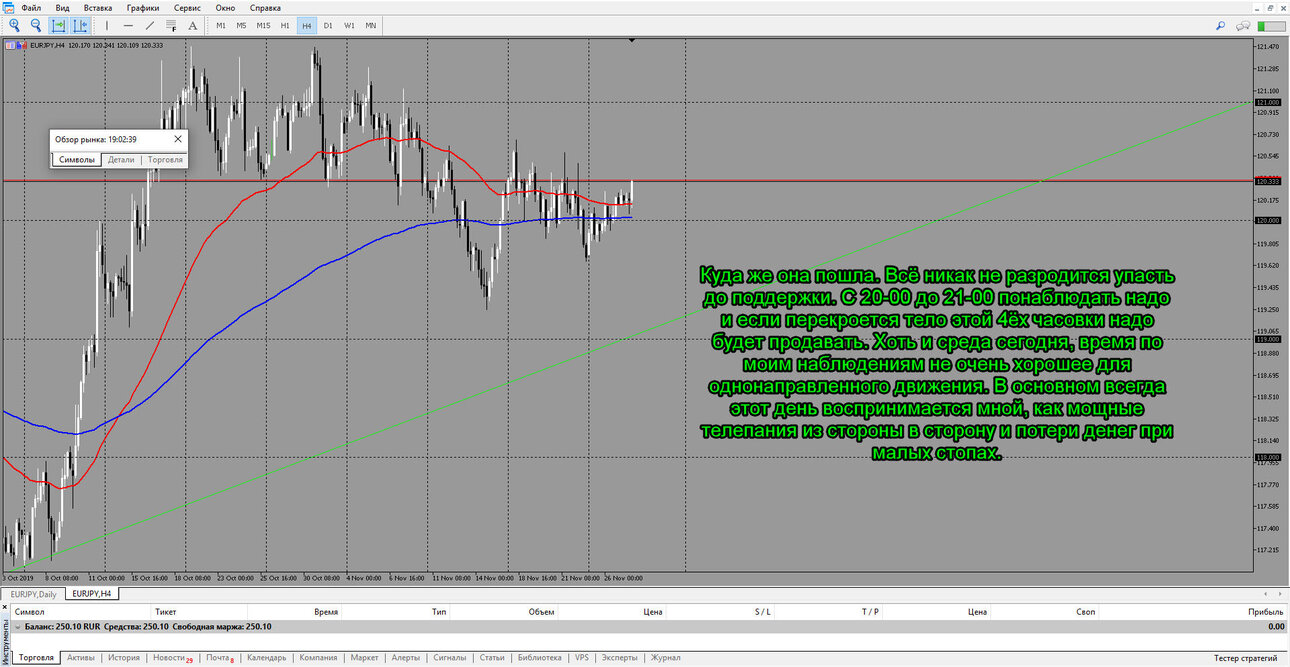The height and width of the screenshot is (667, 1290).
Task: Open the Графики menu
Action: point(143,7)
